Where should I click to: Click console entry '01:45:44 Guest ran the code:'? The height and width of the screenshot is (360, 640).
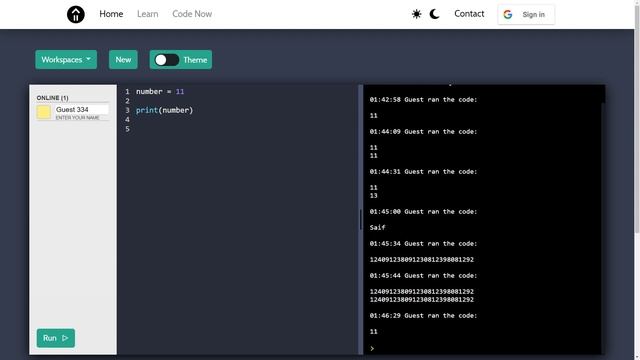tap(423, 276)
